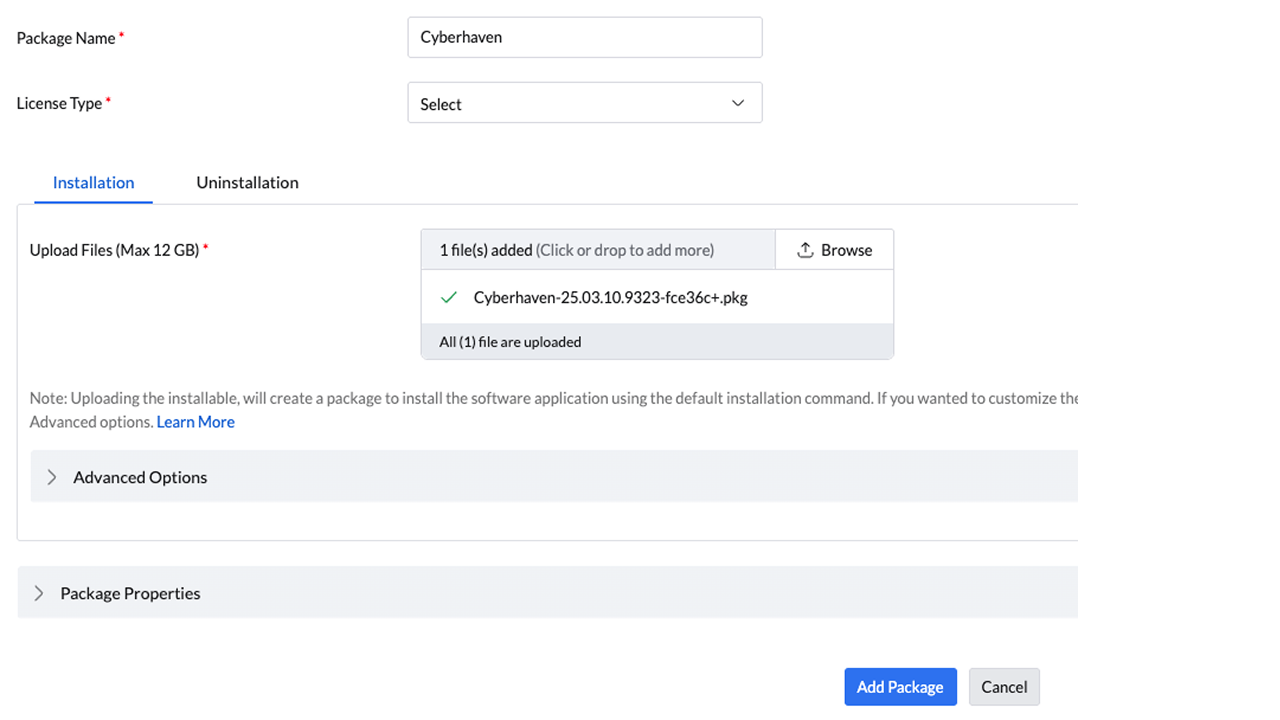The height and width of the screenshot is (720, 1280).
Task: Click the green checkmark beside the uploaded file
Action: coord(449,297)
